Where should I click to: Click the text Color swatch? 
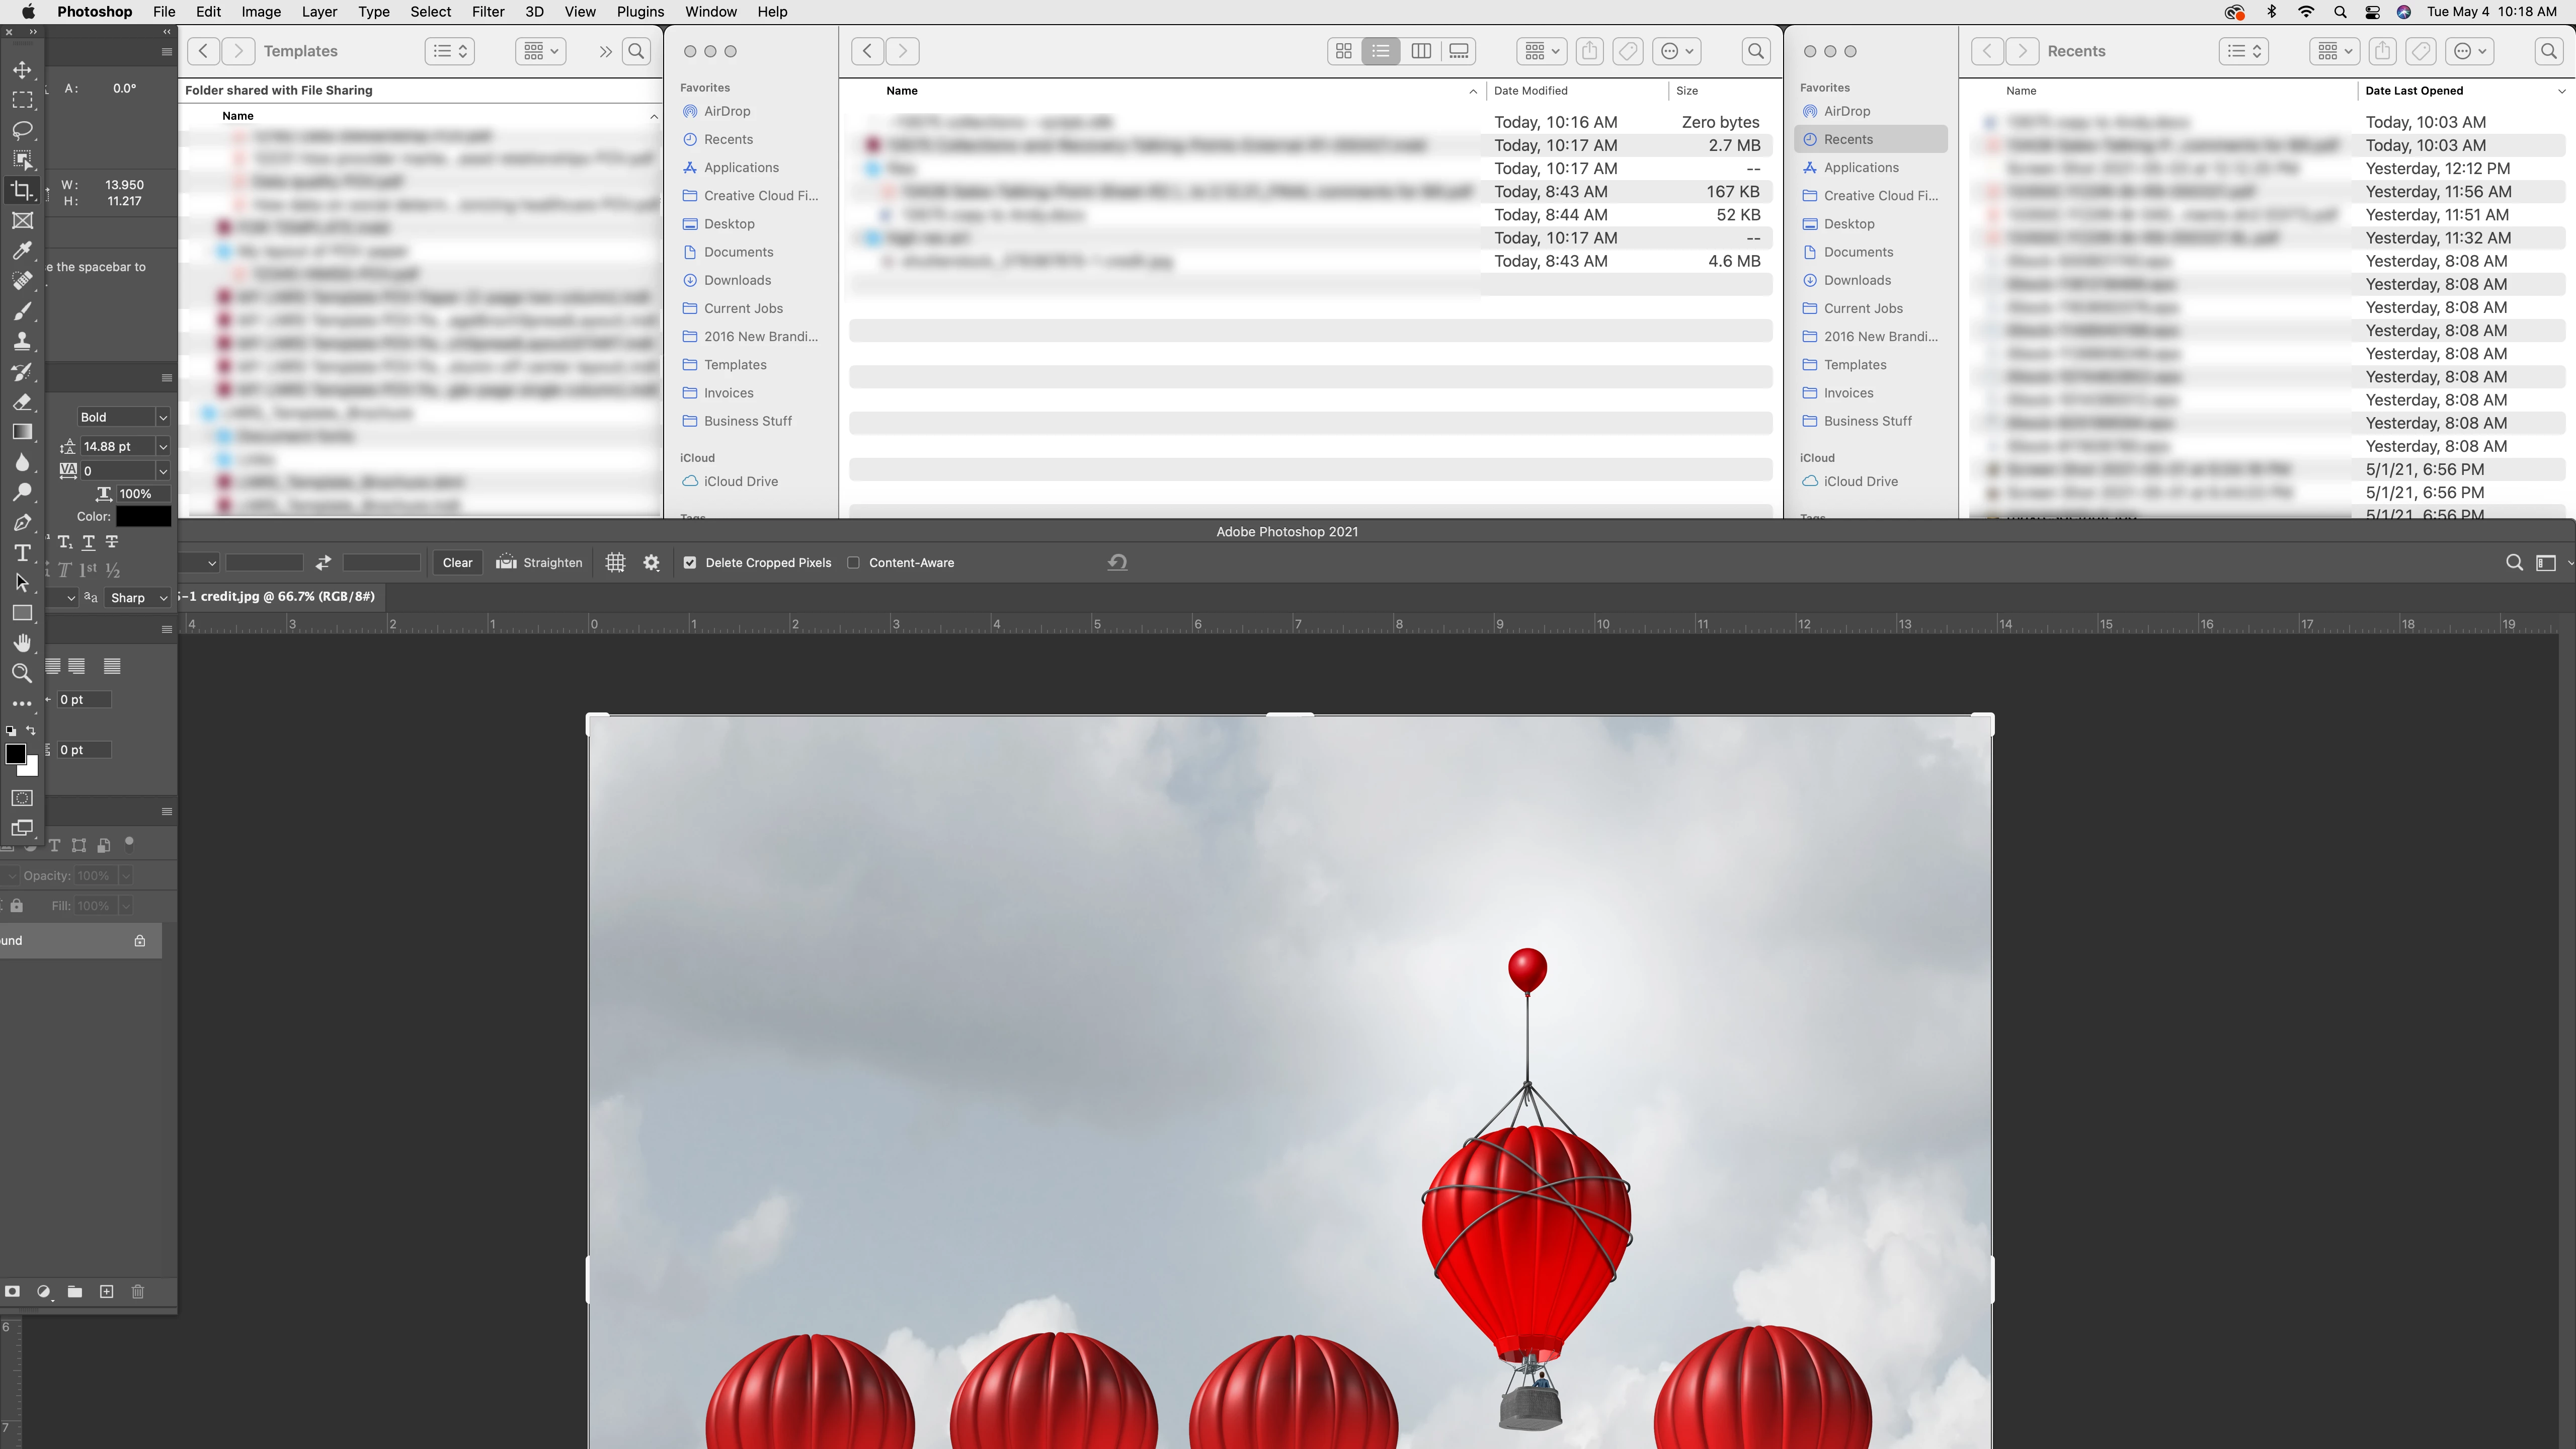tap(143, 516)
